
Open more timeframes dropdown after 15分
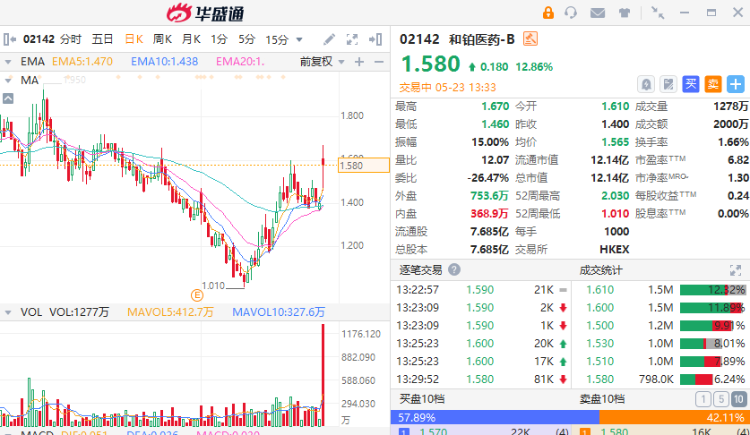299,40
